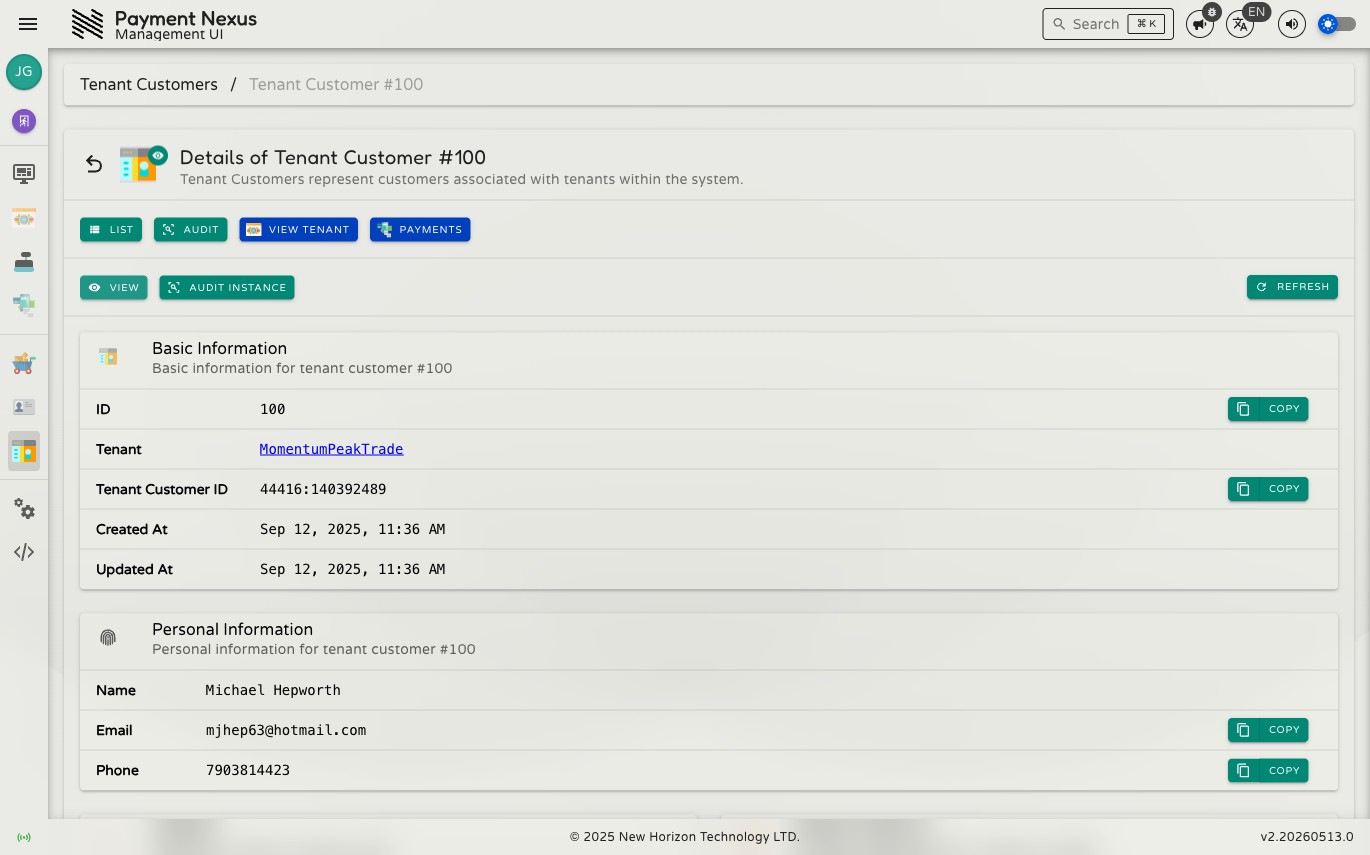This screenshot has width=1370, height=855.
Task: Click the PAYMENTS button
Action: [420, 230]
